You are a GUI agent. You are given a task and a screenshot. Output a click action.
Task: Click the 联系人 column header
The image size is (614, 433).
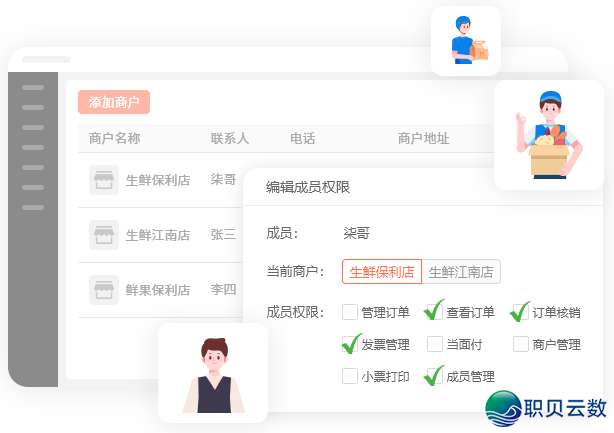coord(229,138)
